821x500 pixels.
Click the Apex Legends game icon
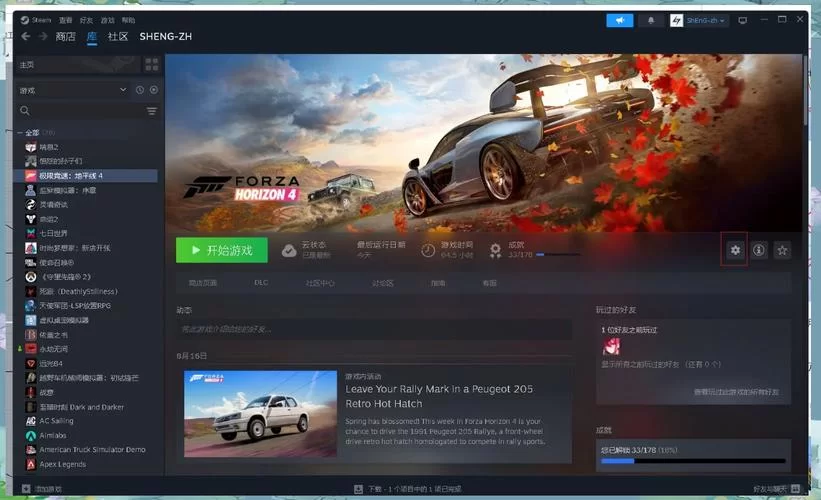click(x=31, y=464)
